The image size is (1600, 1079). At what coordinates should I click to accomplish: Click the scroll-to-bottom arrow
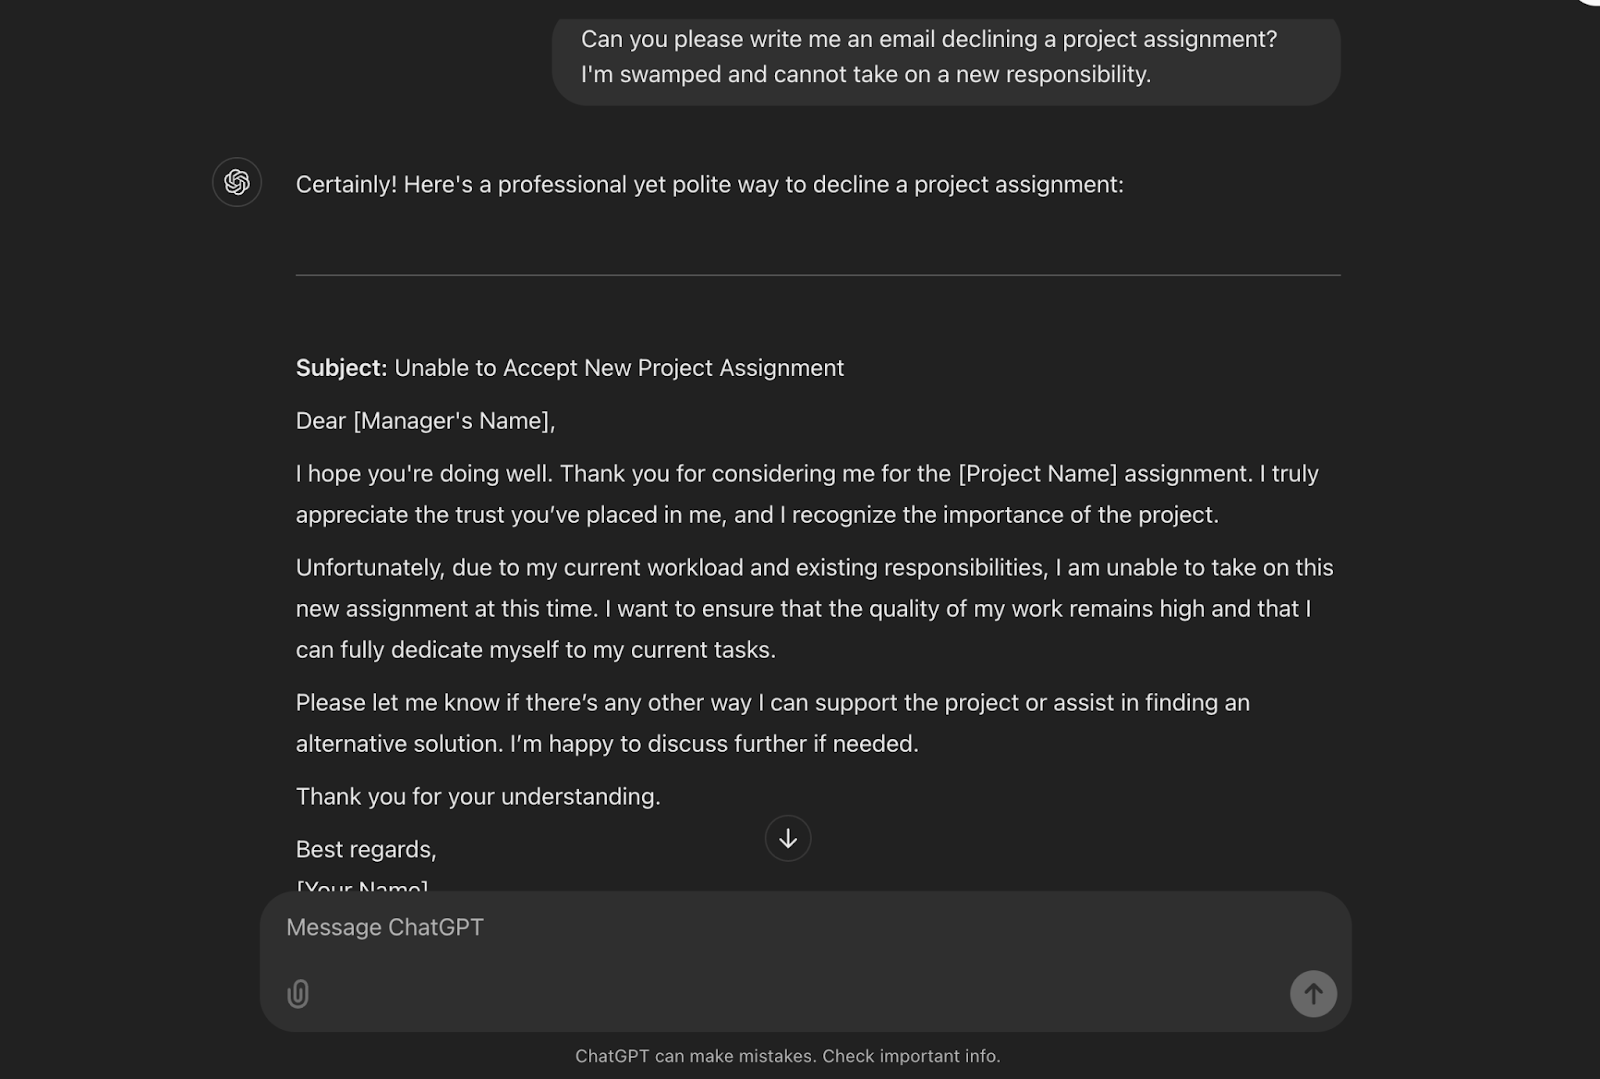coord(788,838)
